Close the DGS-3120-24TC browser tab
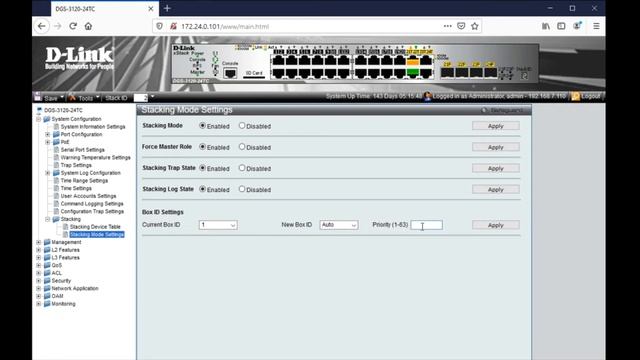This screenshot has width=640, height=360. click(151, 9)
